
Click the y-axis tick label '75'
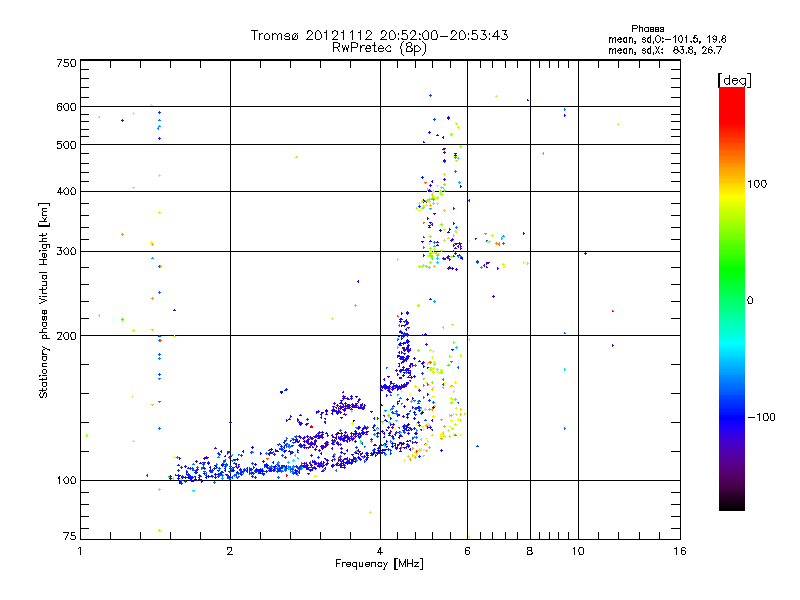[x=70, y=536]
